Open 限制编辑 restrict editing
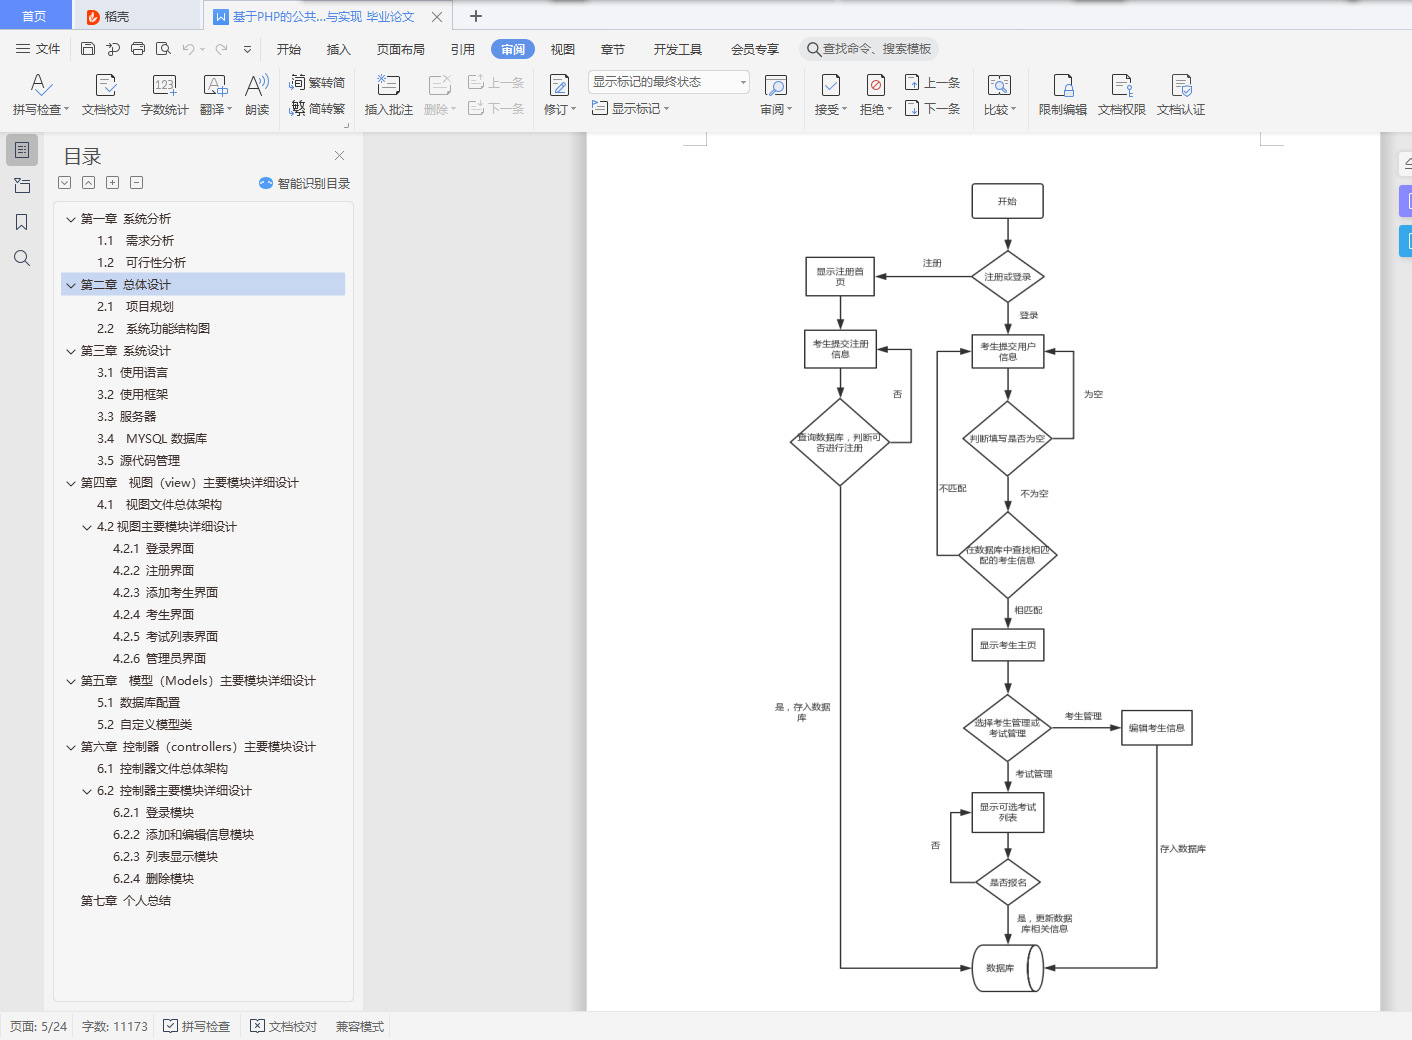The image size is (1412, 1040). pos(1063,96)
